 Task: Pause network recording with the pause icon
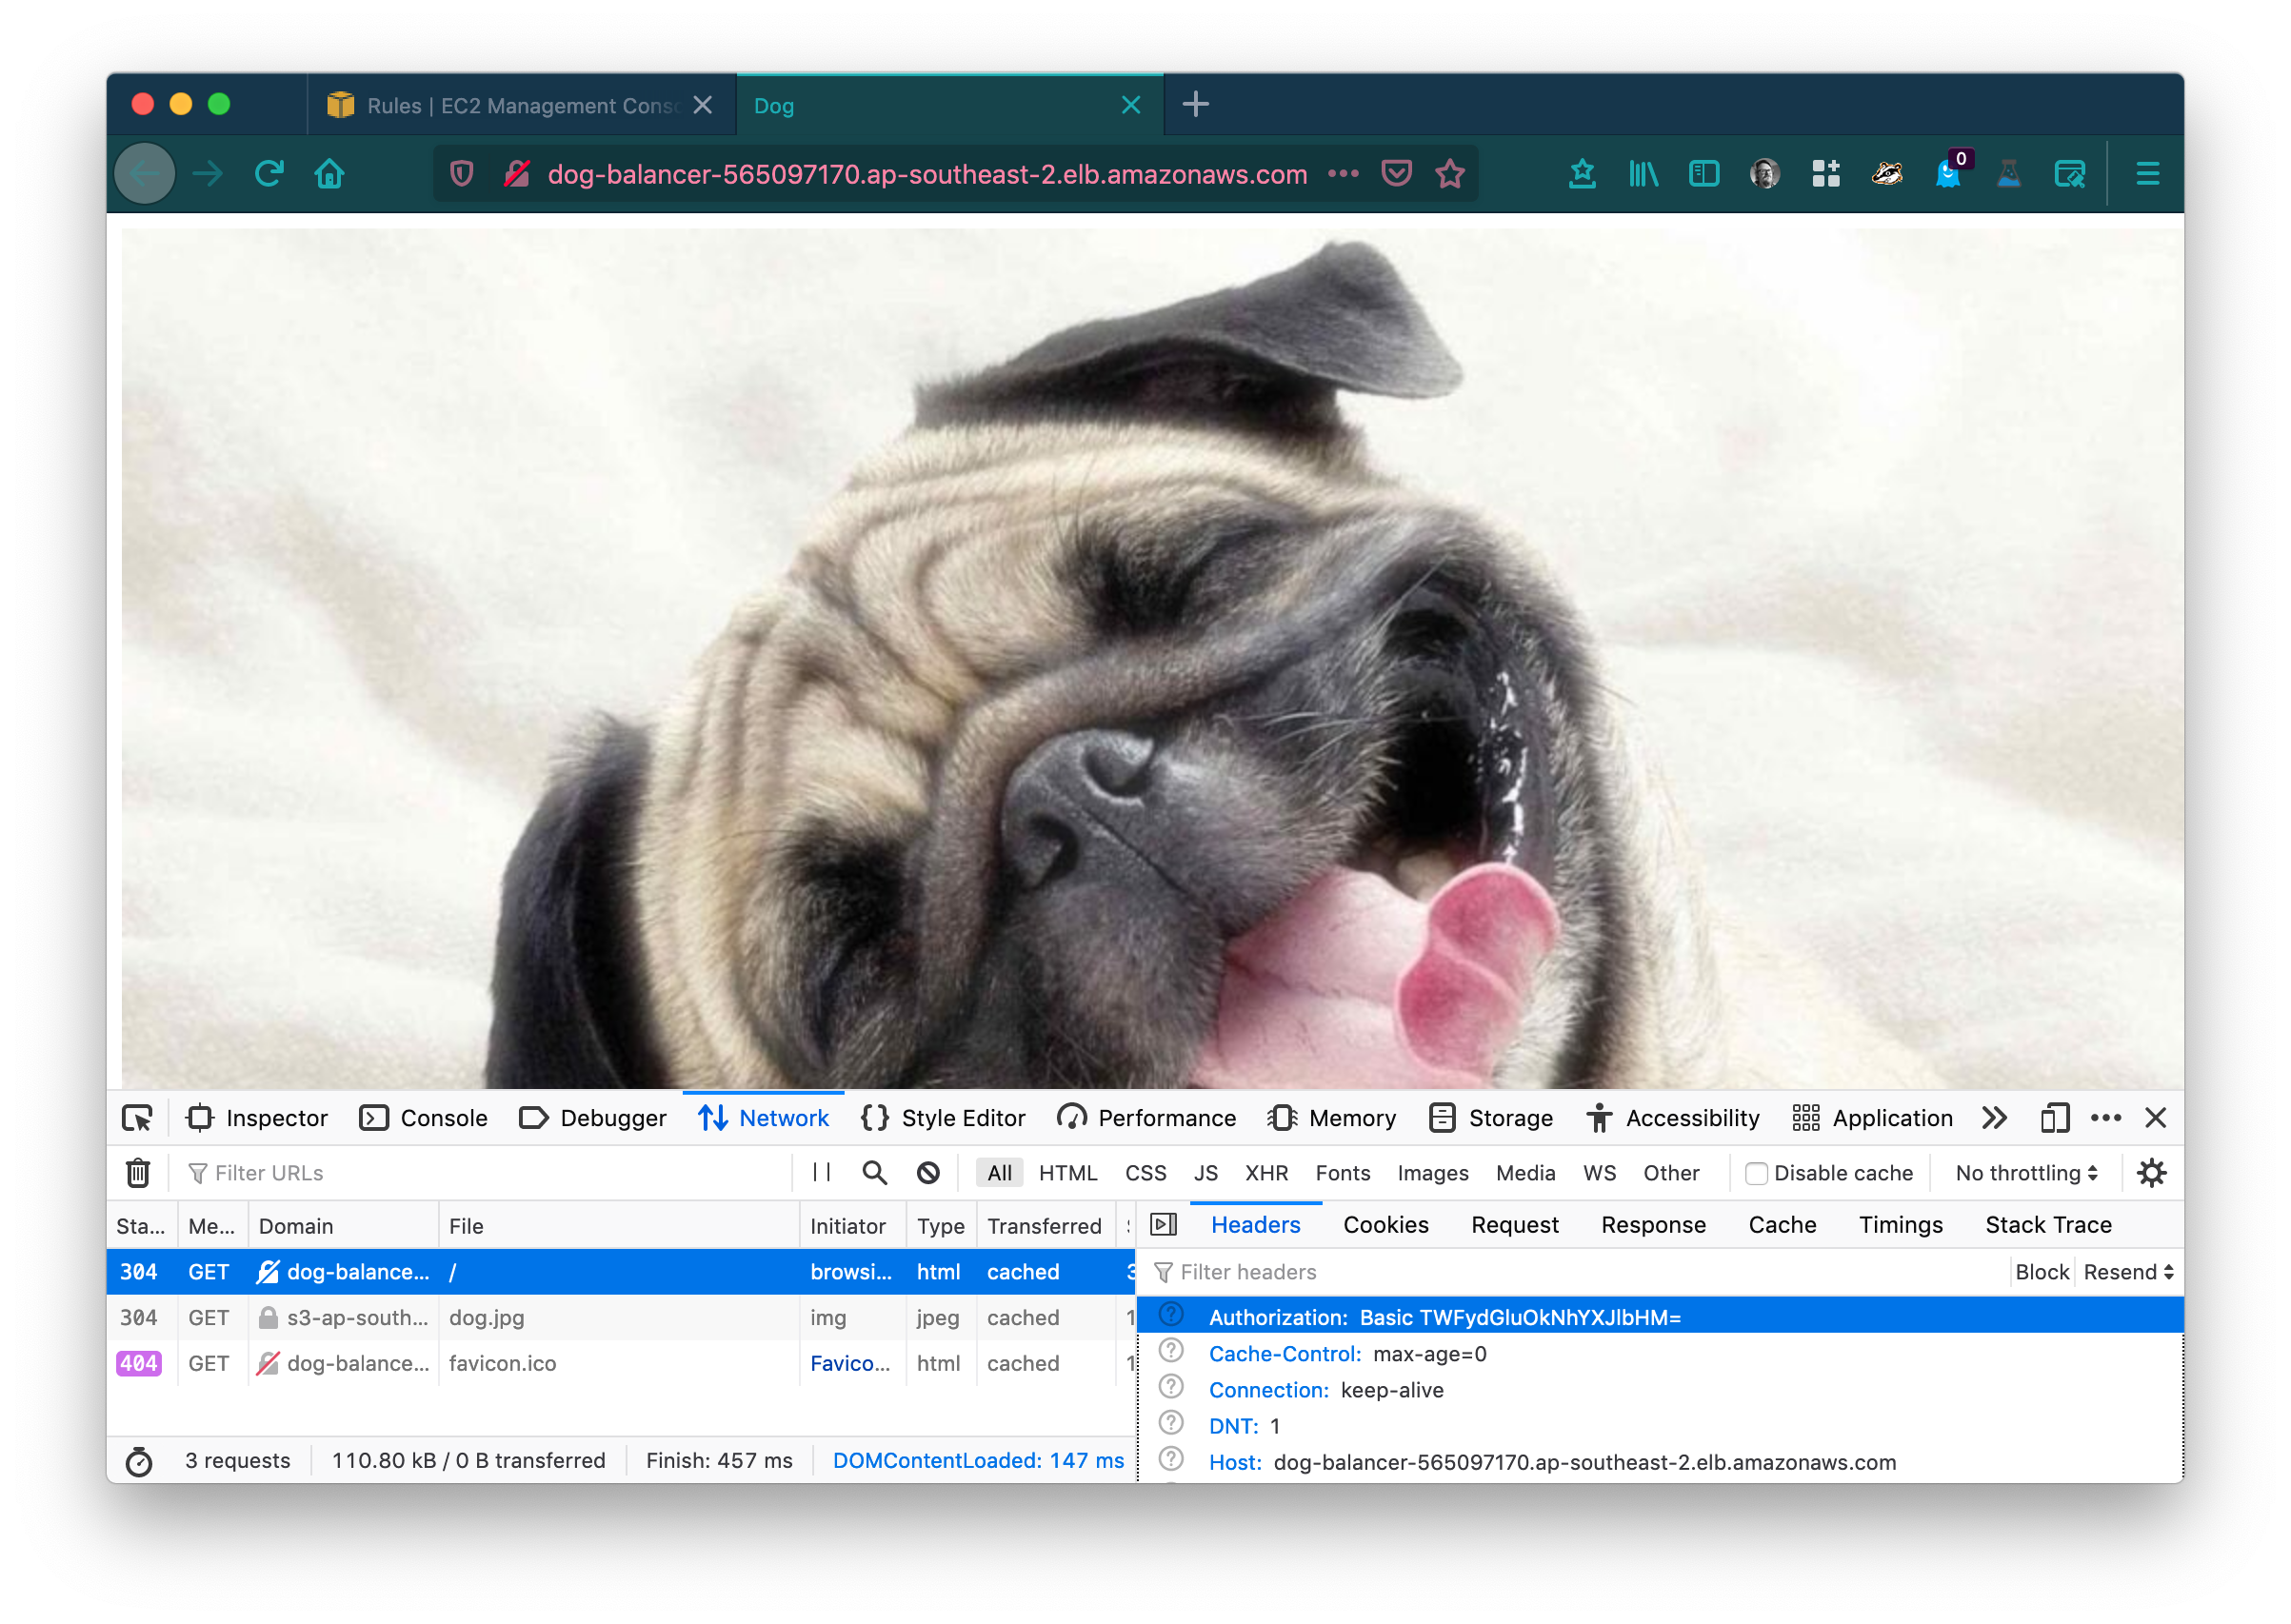(822, 1172)
